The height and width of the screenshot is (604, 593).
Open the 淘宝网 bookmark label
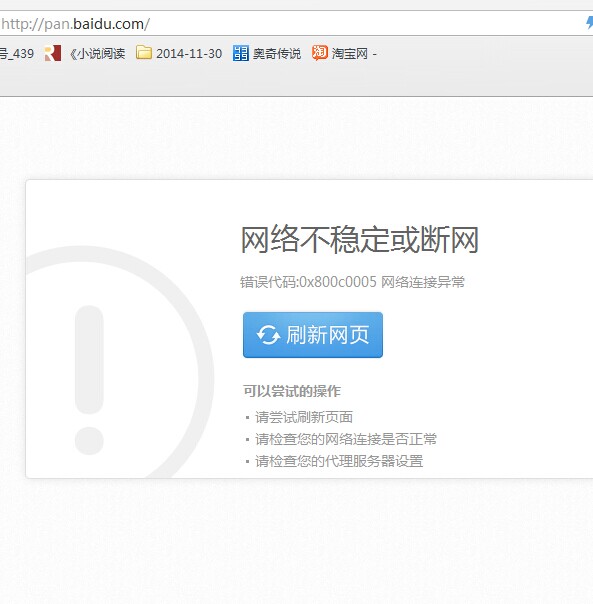pos(349,54)
